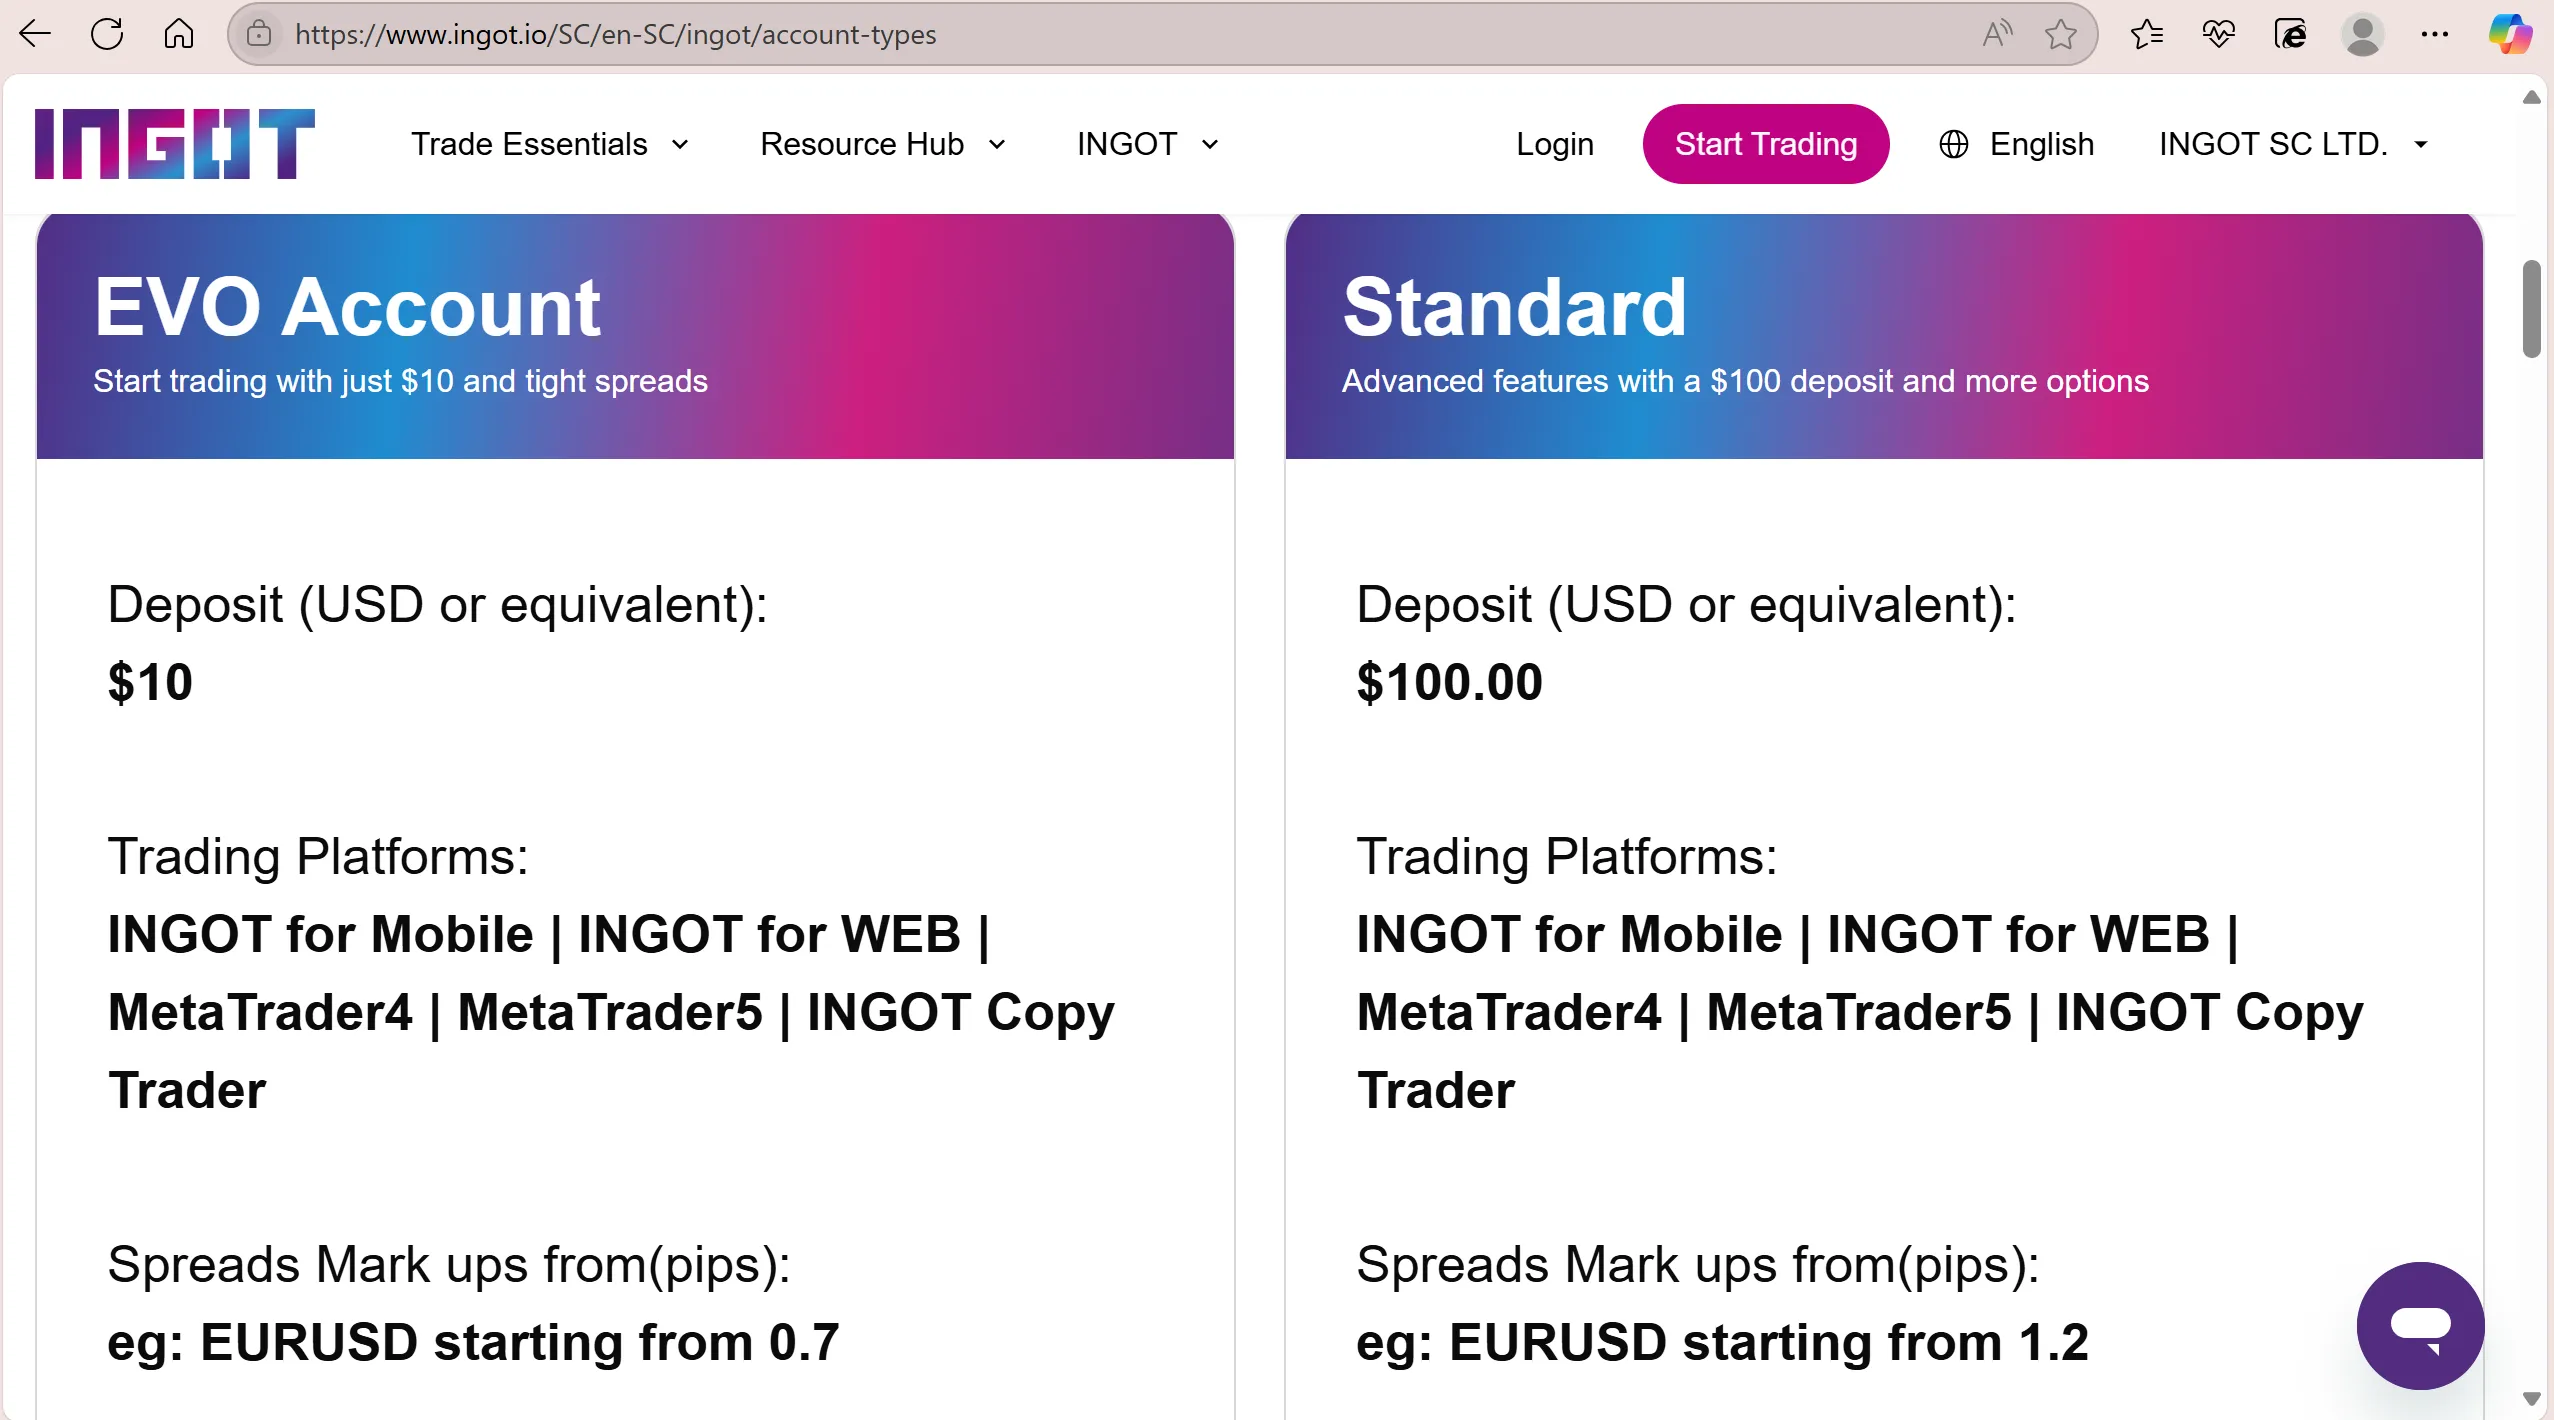Open the read aloud icon

click(1997, 34)
